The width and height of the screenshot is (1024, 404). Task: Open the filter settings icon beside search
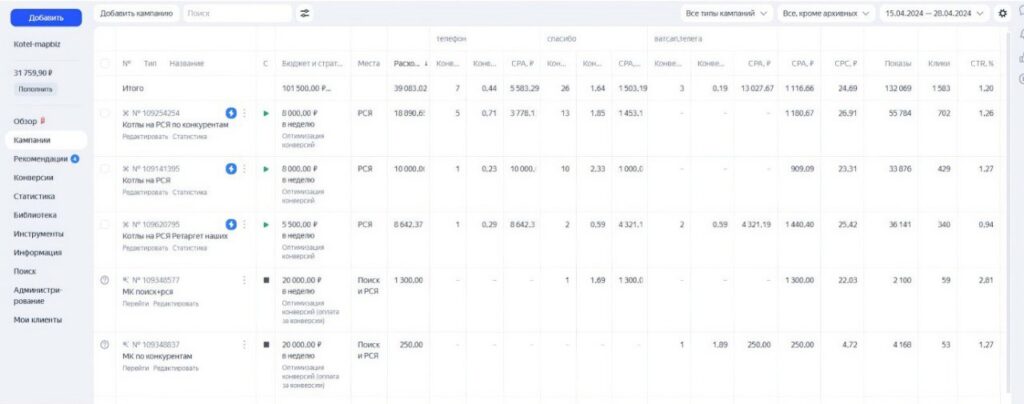[304, 13]
